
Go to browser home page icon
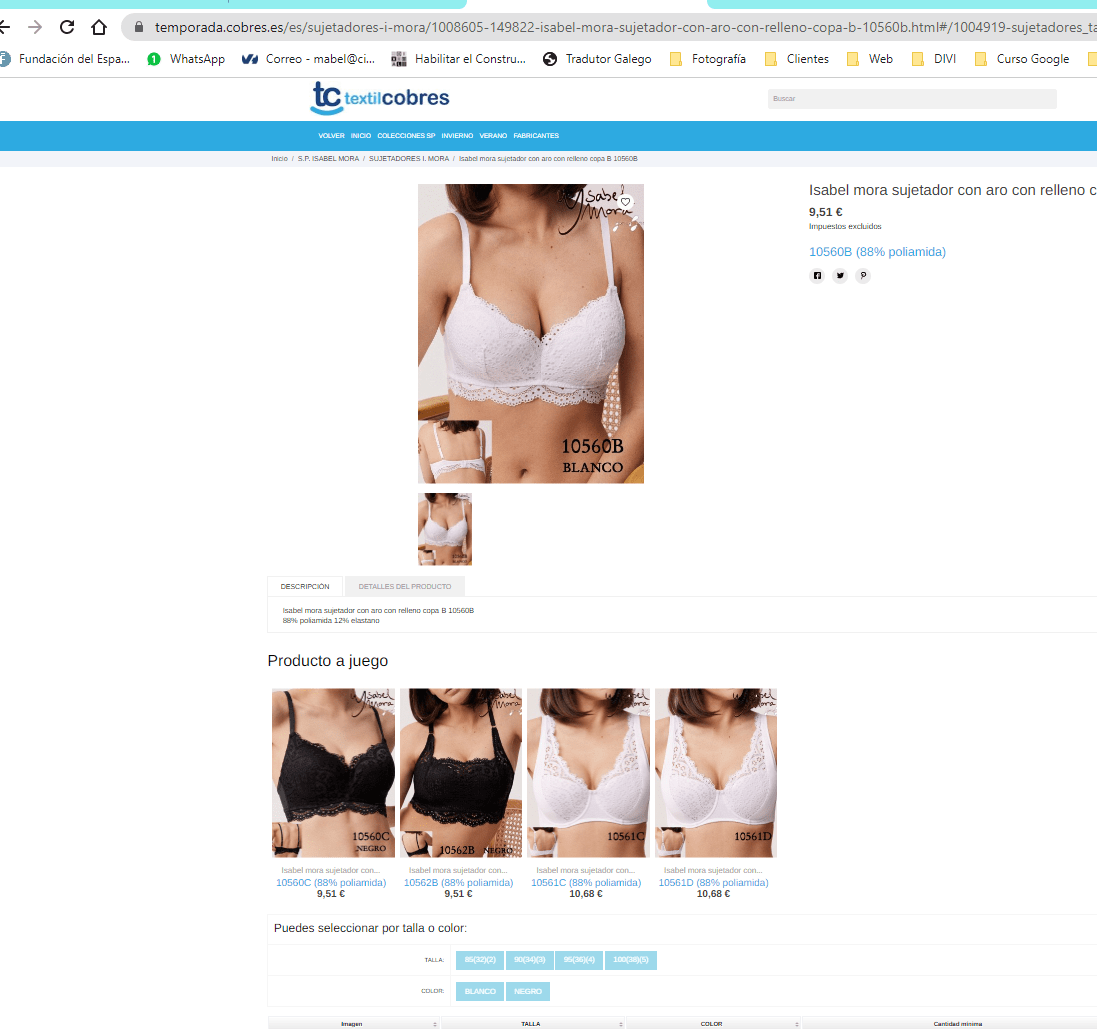(x=99, y=27)
